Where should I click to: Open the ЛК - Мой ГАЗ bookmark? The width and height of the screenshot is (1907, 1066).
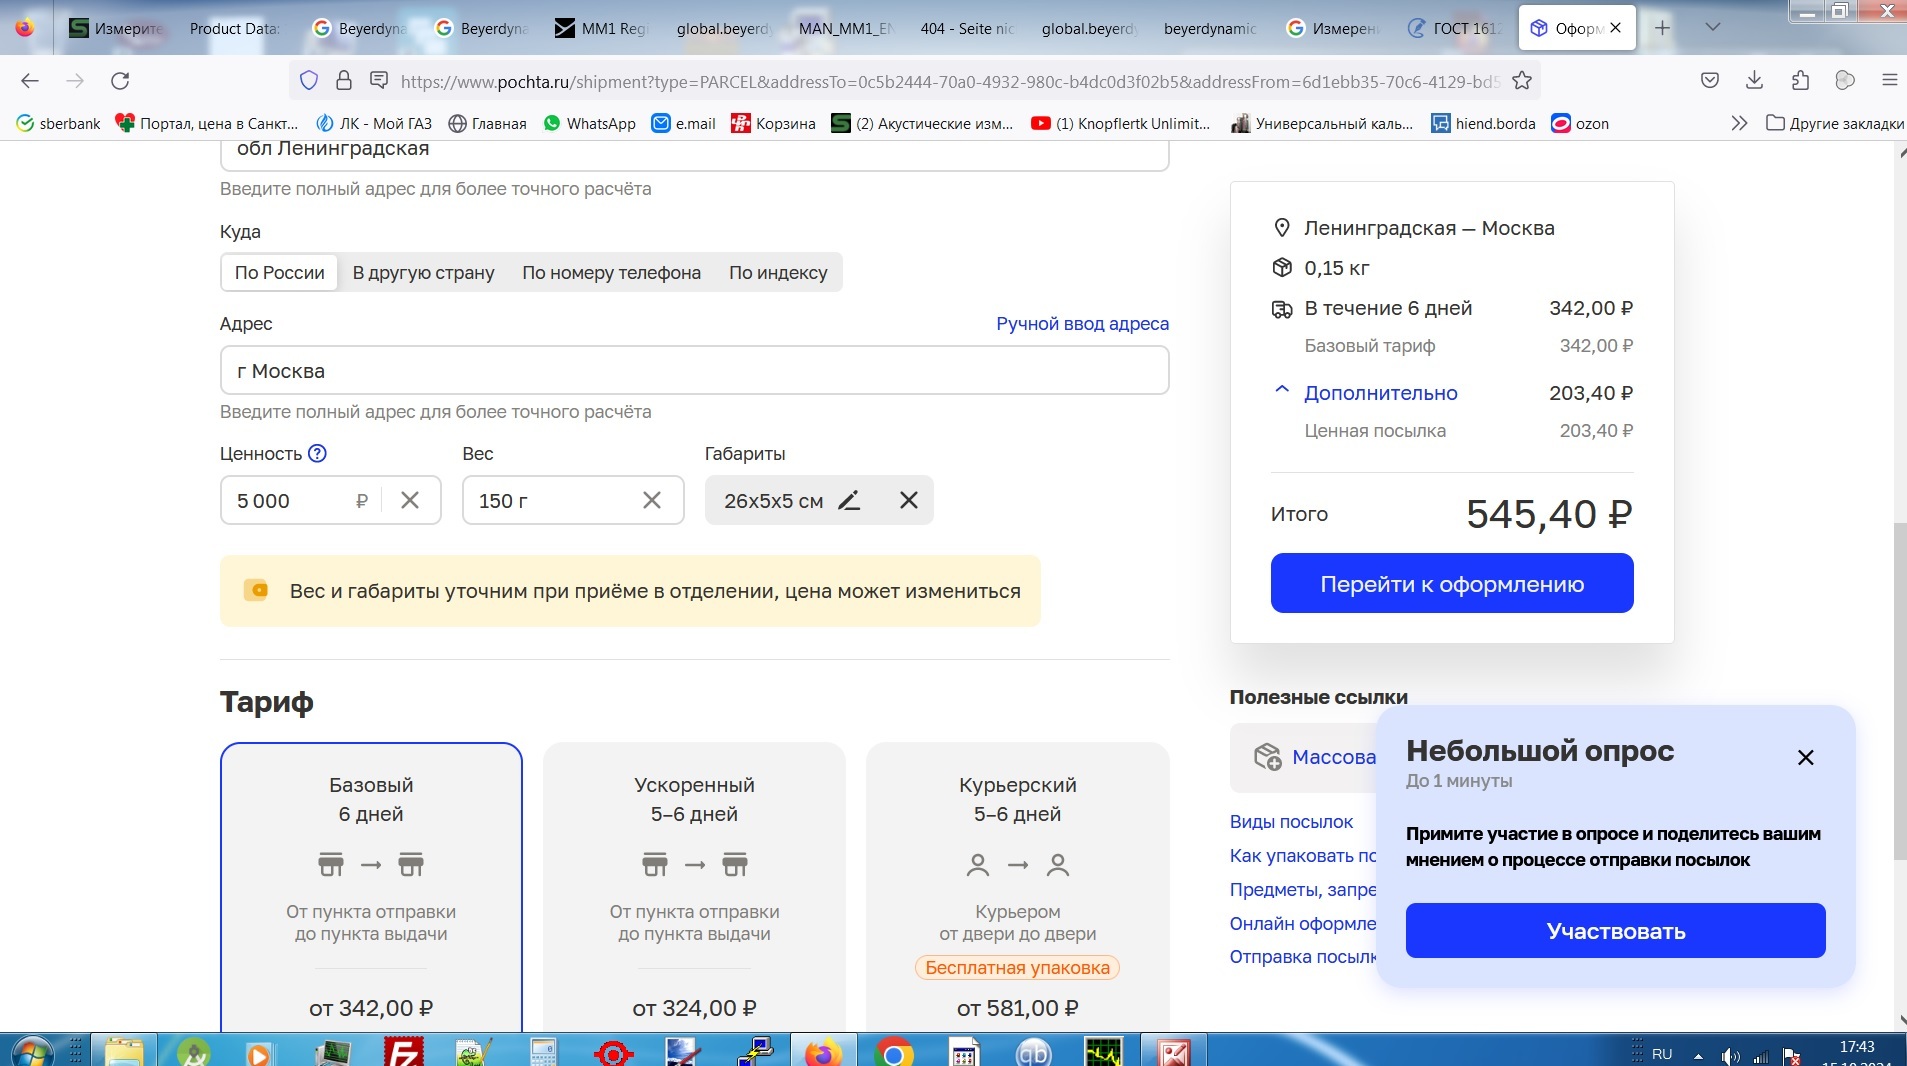click(374, 123)
